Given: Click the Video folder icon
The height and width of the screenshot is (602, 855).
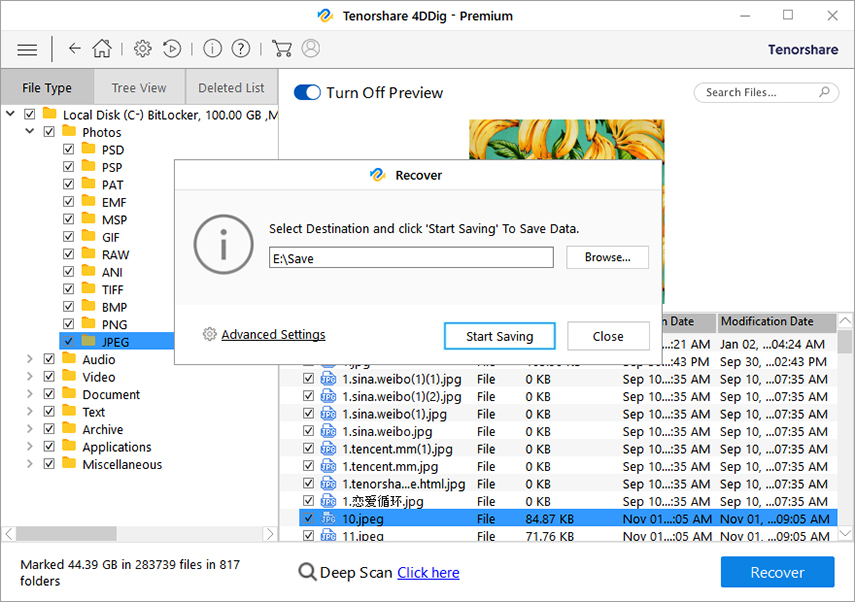Looking at the screenshot, I should coord(69,376).
